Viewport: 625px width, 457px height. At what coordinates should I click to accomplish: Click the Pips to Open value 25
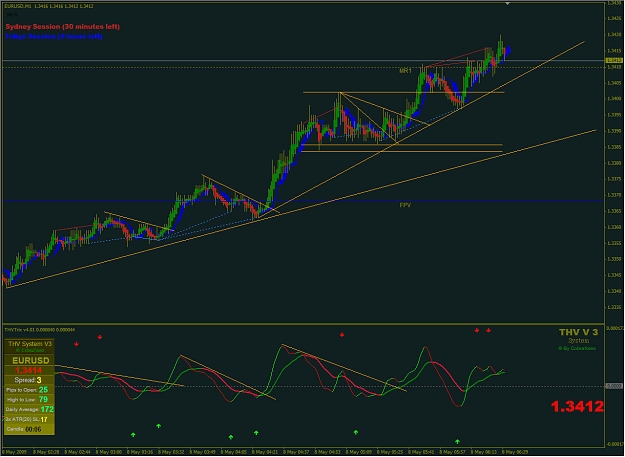43,390
